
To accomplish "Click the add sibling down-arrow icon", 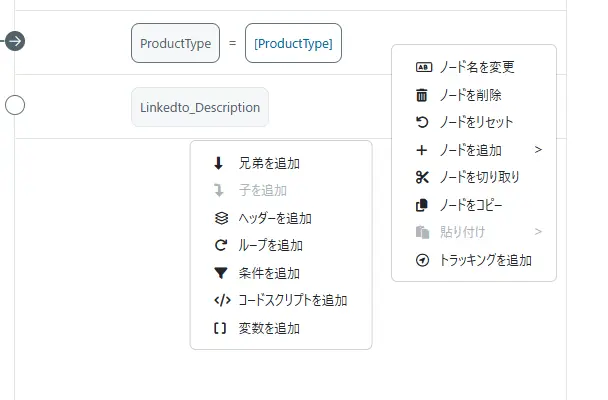I will point(220,164).
